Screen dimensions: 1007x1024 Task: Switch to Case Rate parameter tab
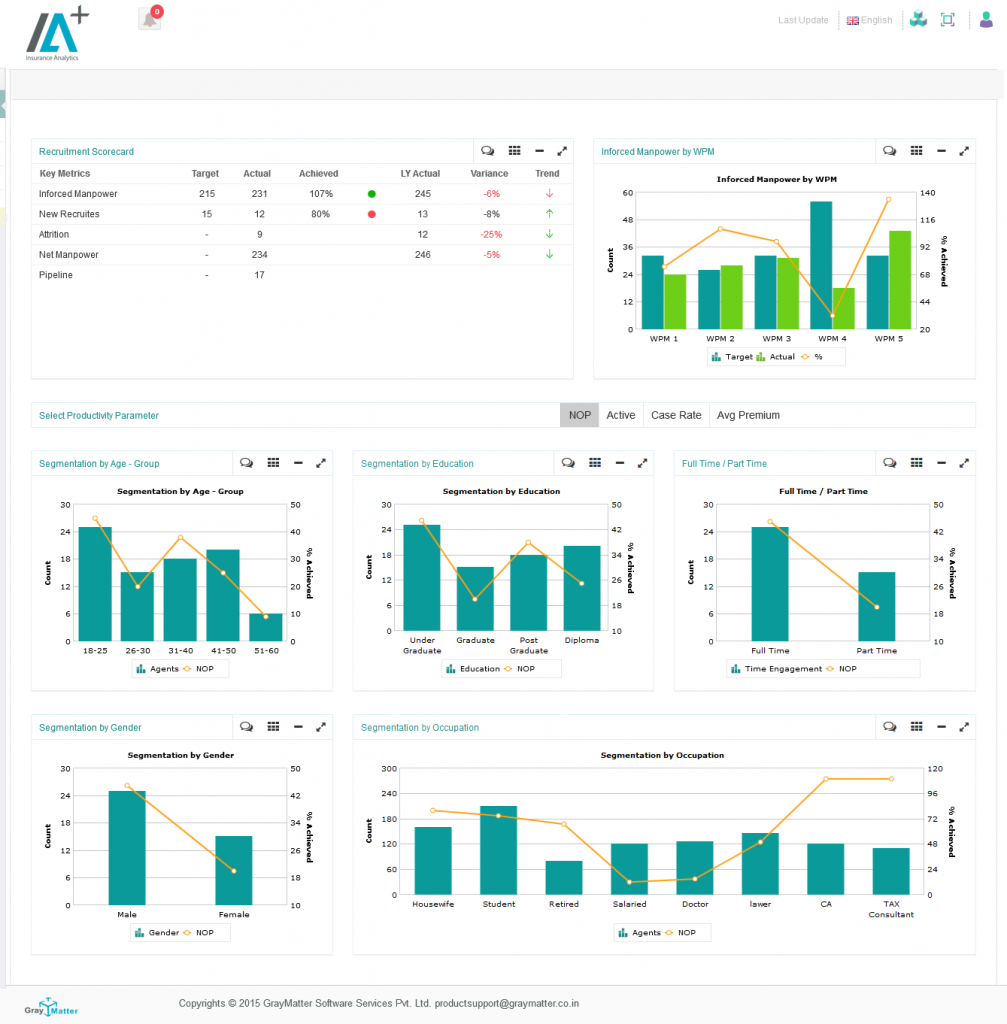(x=676, y=415)
